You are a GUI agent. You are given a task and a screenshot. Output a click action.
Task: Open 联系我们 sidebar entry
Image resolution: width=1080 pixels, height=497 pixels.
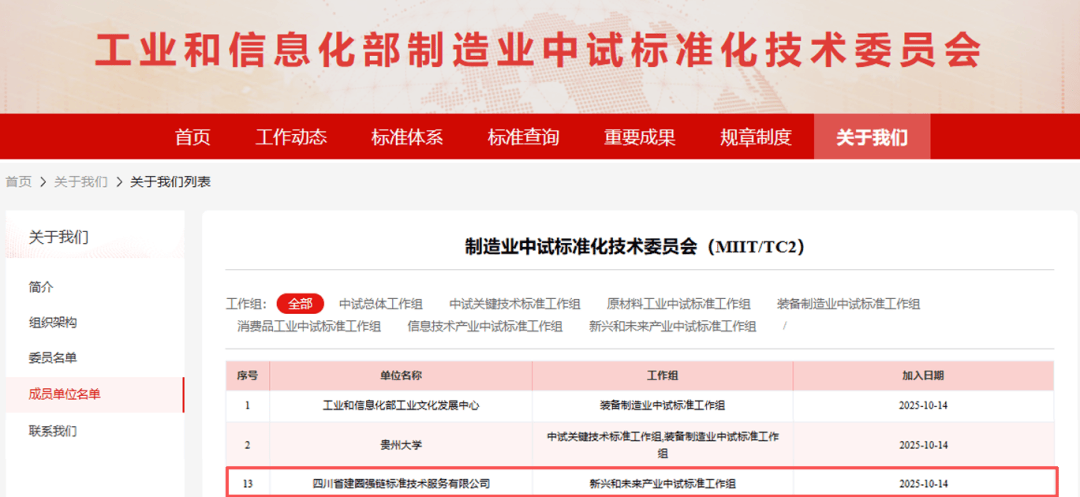pyautogui.click(x=53, y=431)
